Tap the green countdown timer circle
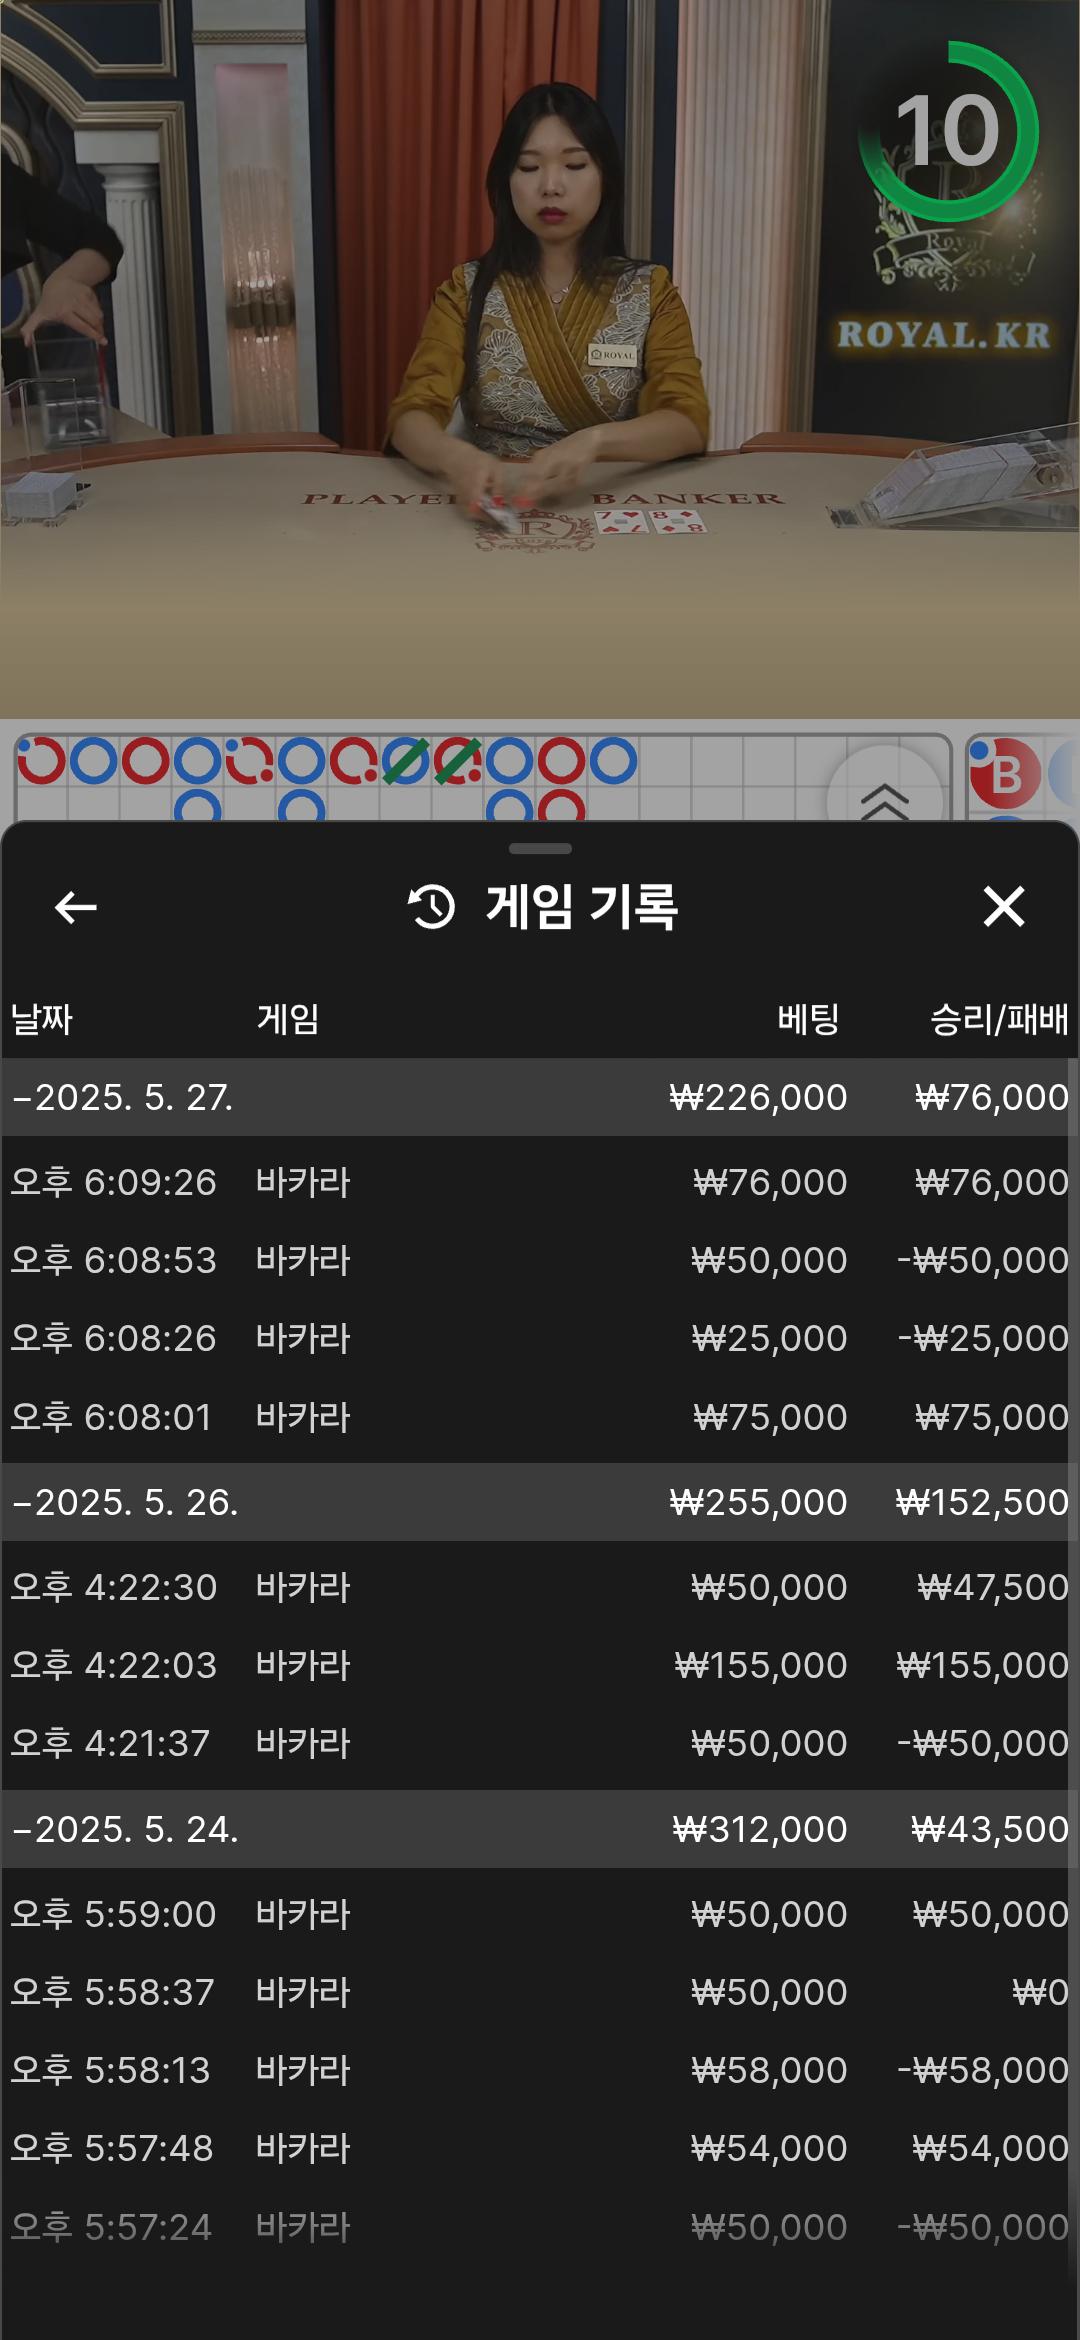The image size is (1080, 2340). (948, 131)
